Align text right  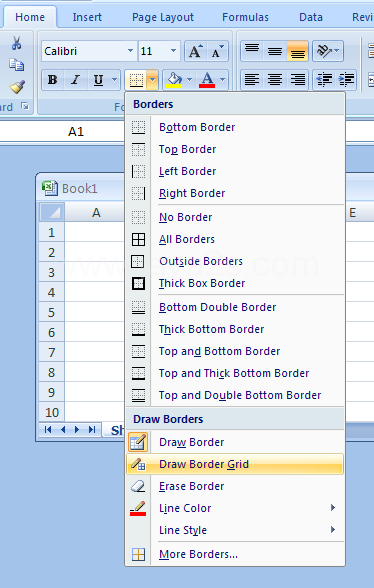click(x=297, y=80)
